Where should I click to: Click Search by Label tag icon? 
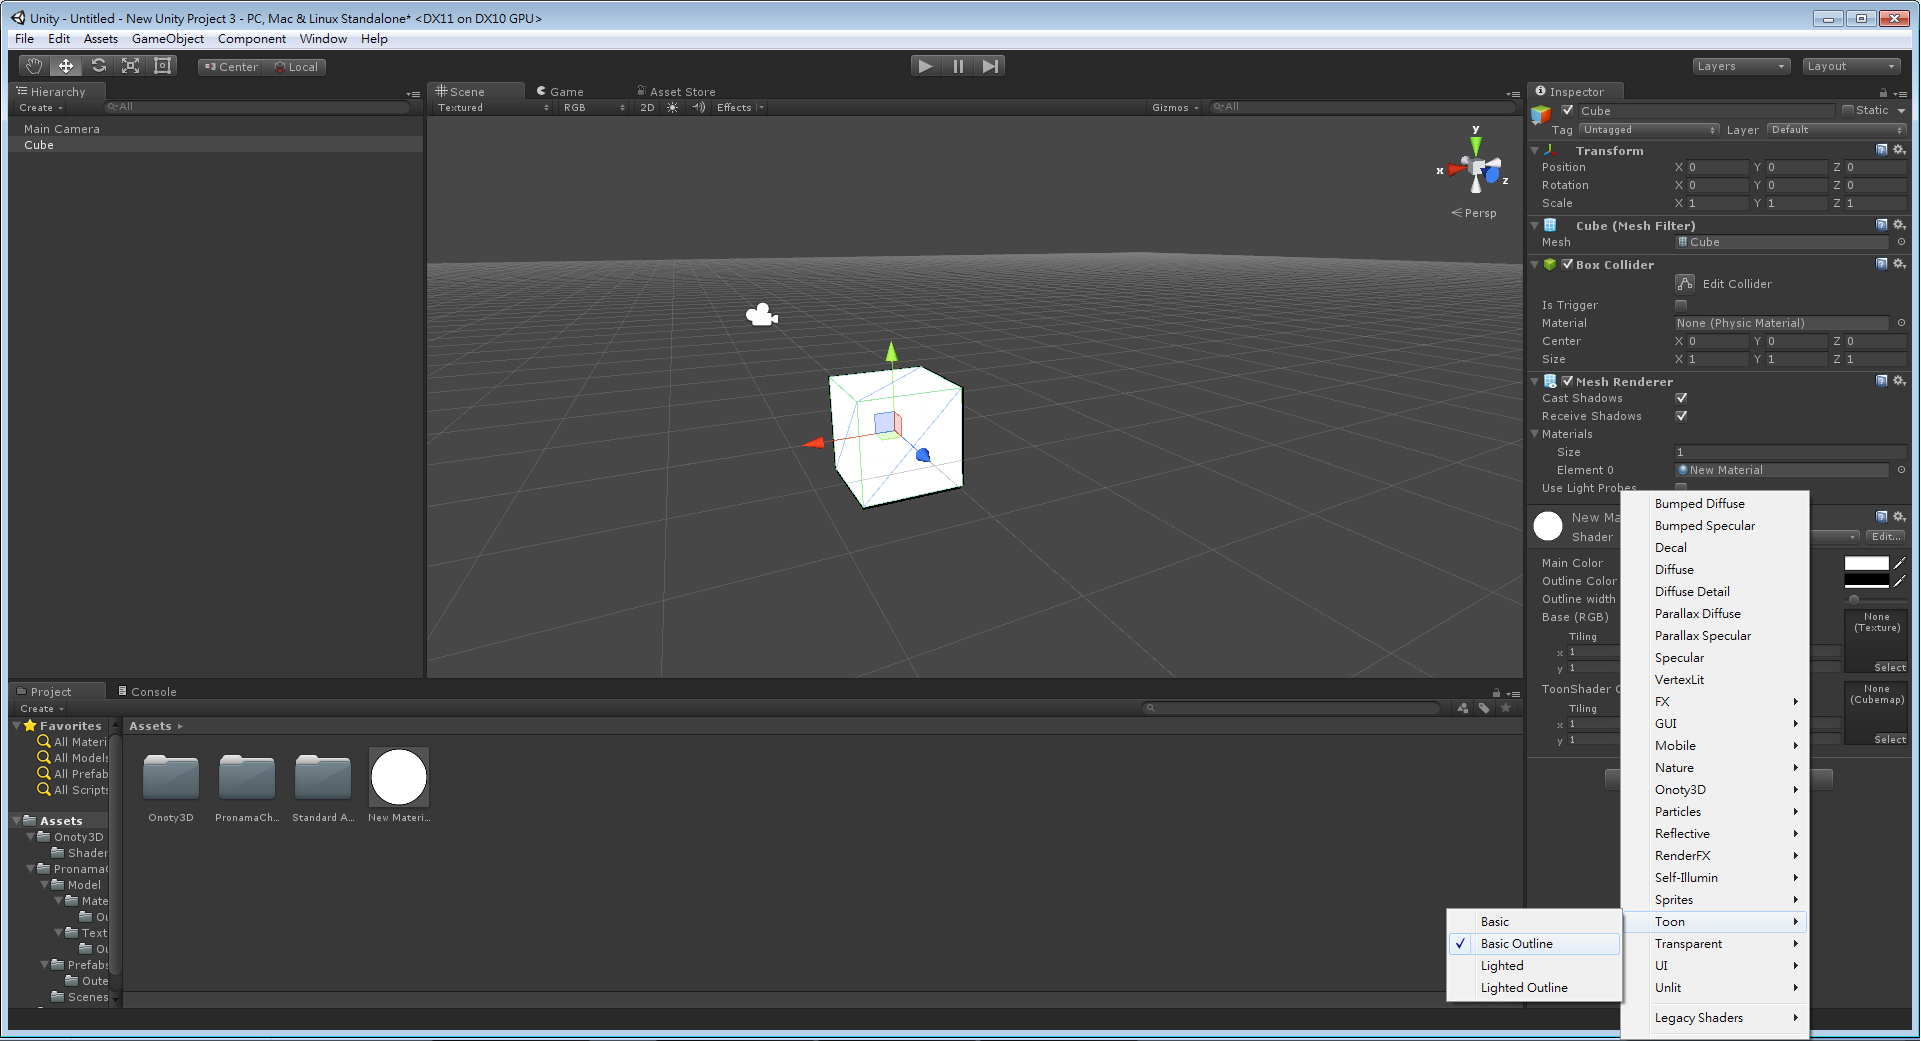coord(1484,708)
